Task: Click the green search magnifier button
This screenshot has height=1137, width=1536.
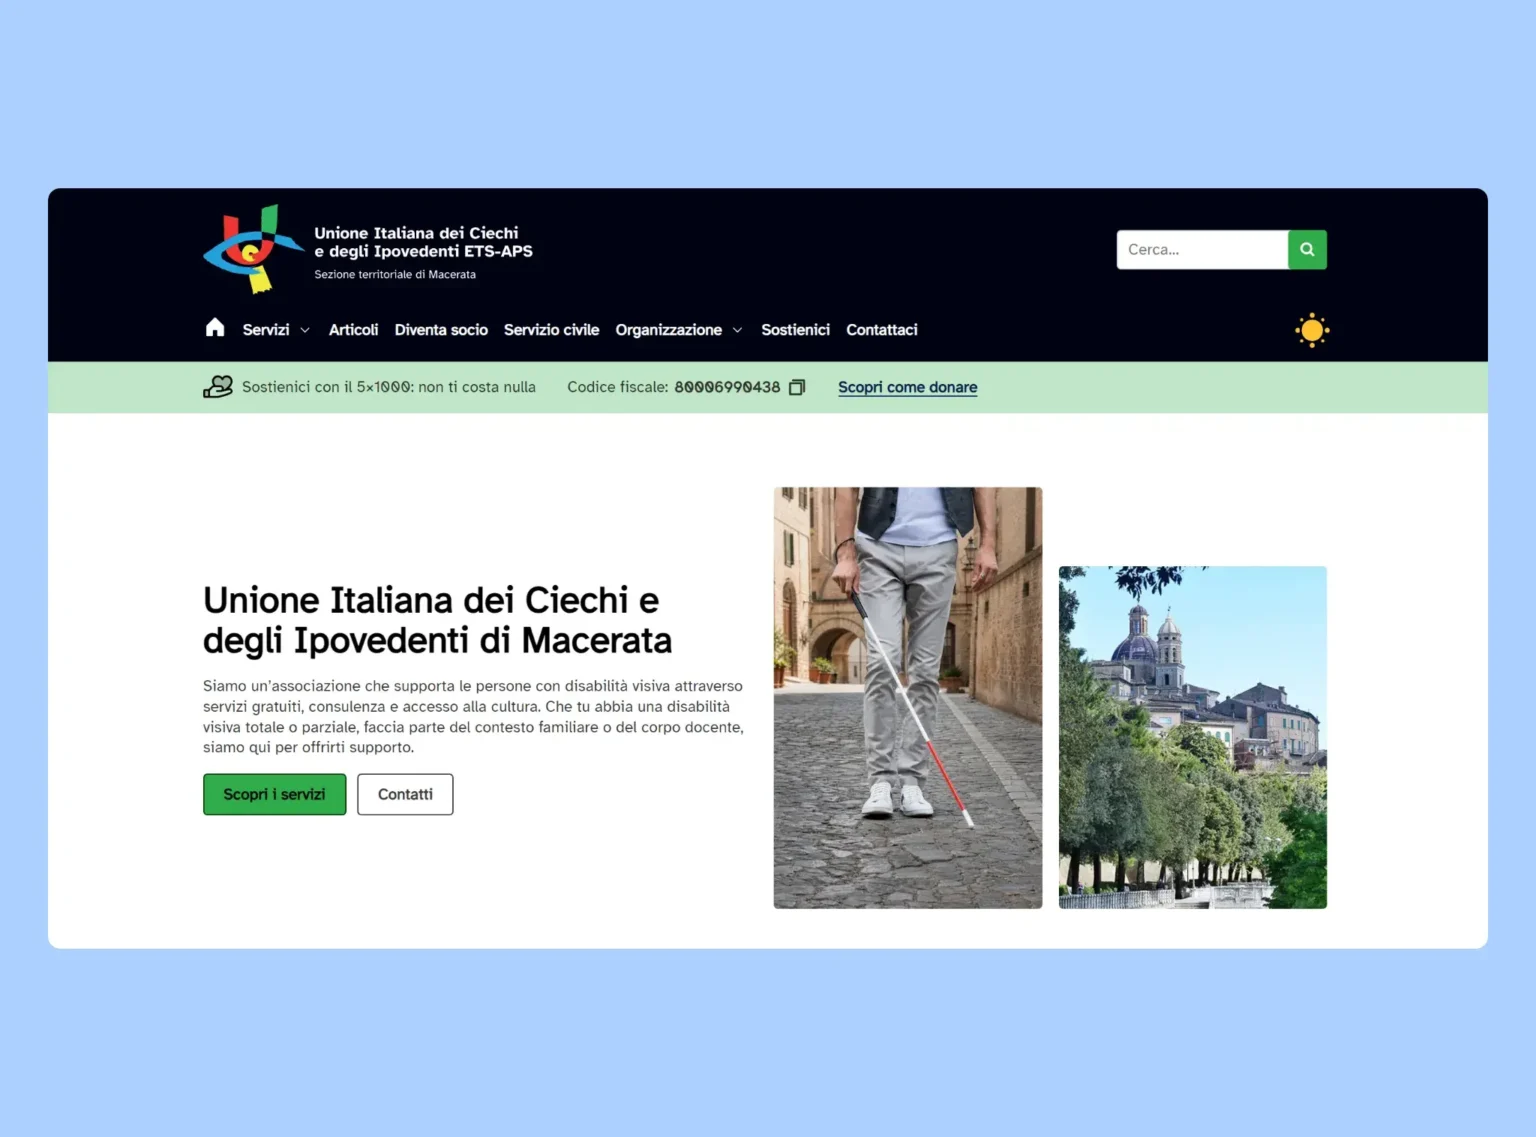Action: pyautogui.click(x=1307, y=250)
